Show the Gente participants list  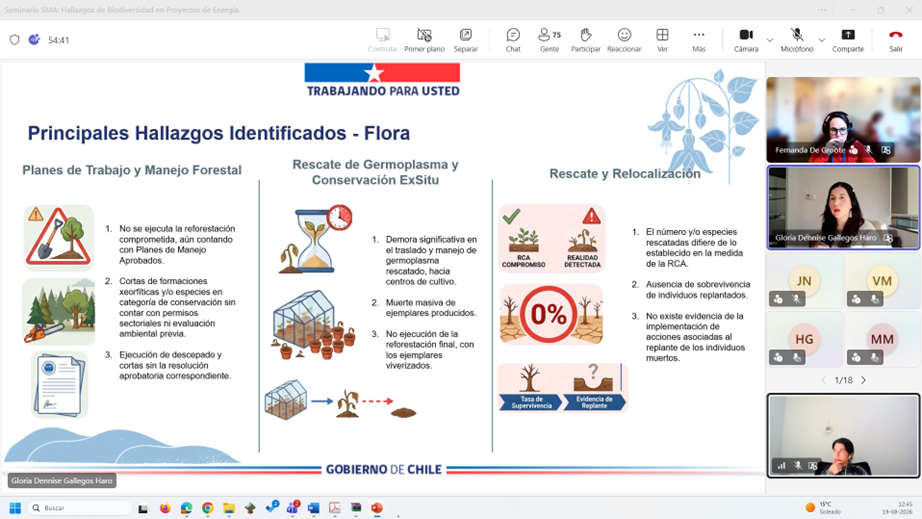[x=549, y=40]
